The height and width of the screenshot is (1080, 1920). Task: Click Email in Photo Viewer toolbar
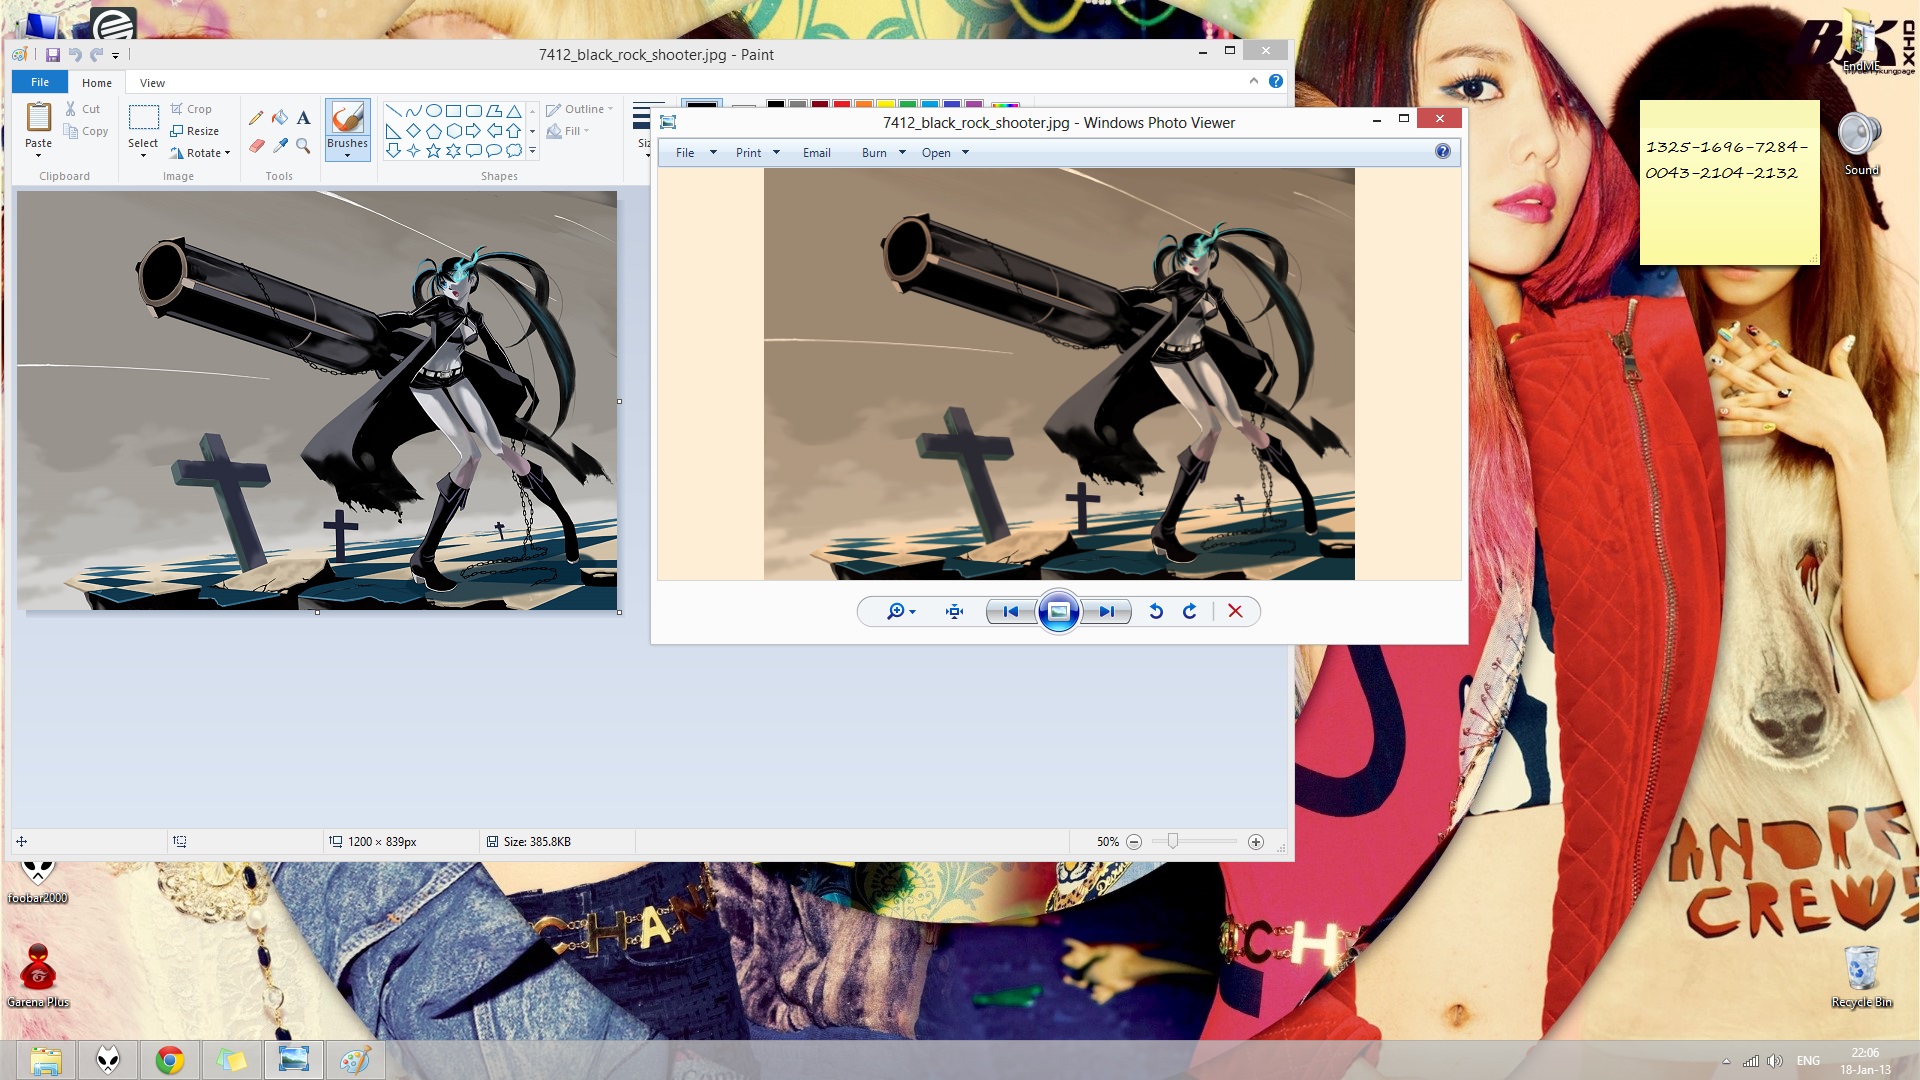pos(816,153)
